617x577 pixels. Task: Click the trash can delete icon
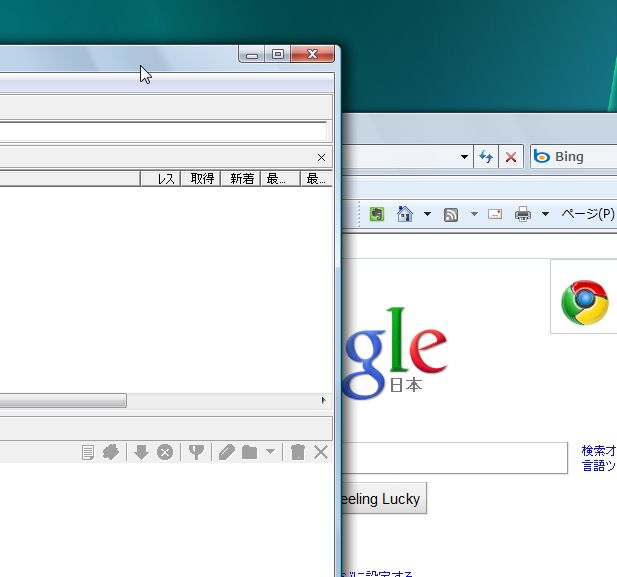click(x=298, y=452)
